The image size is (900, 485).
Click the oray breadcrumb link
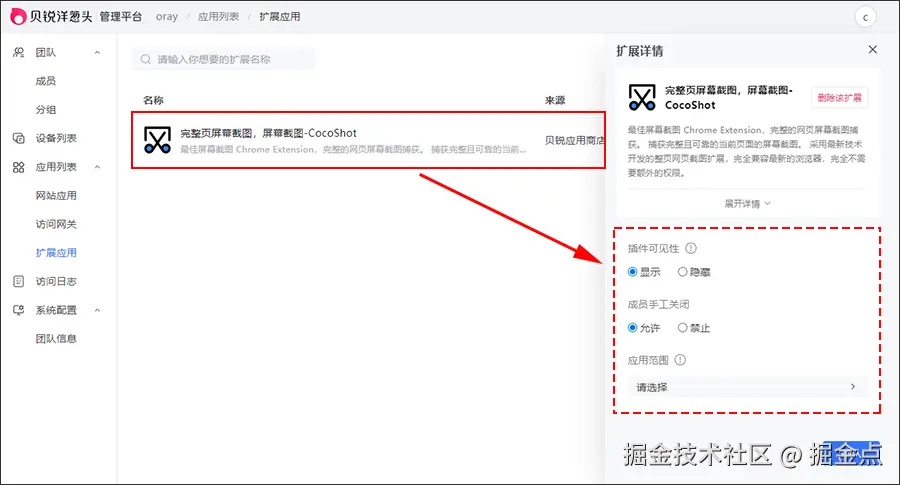click(x=166, y=17)
